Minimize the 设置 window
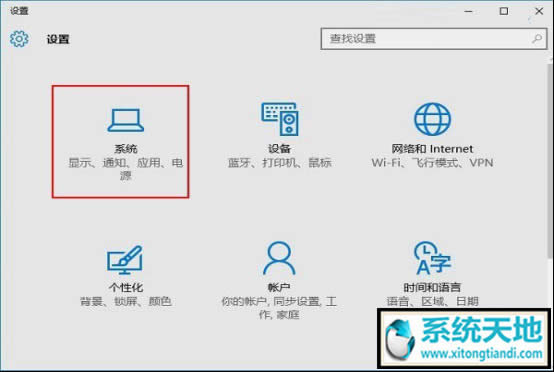The image size is (554, 372). pos(468,11)
